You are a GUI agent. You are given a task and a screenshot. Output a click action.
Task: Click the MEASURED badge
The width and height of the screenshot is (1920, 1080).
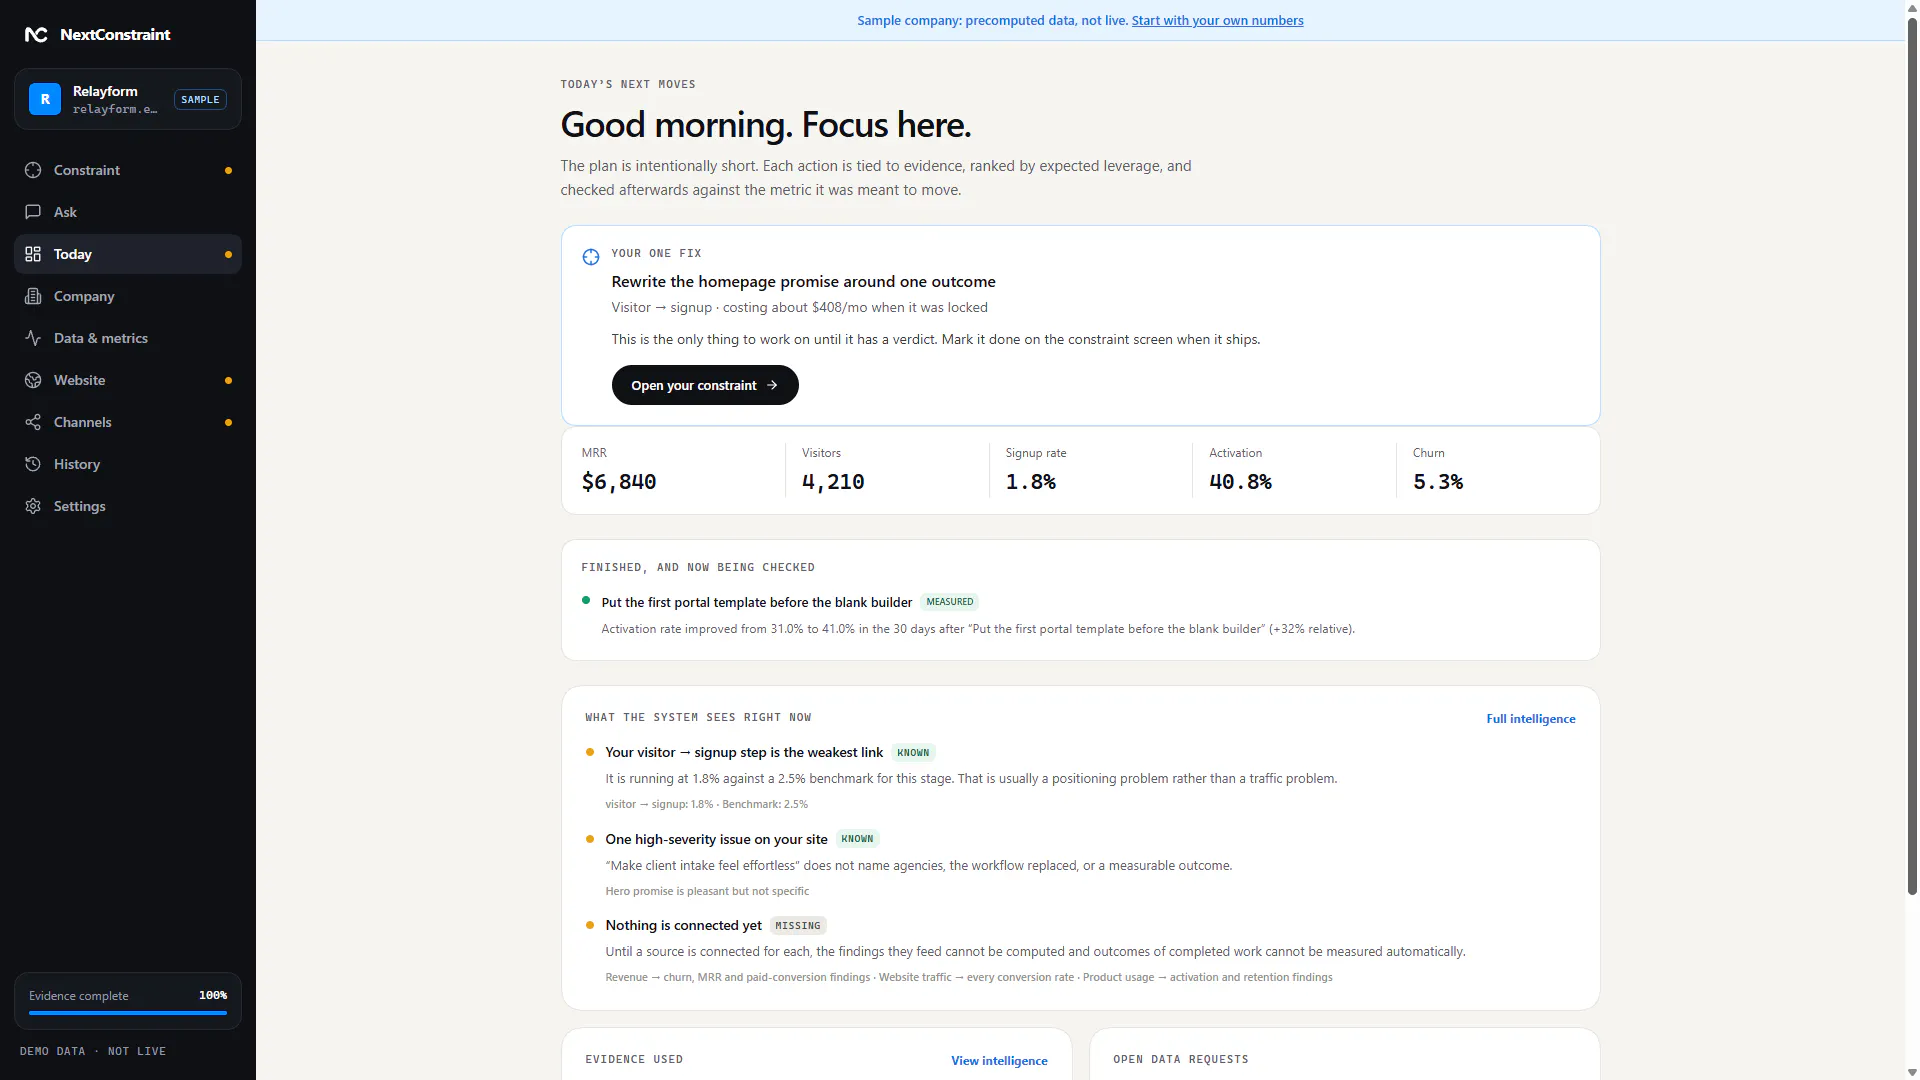click(x=949, y=602)
